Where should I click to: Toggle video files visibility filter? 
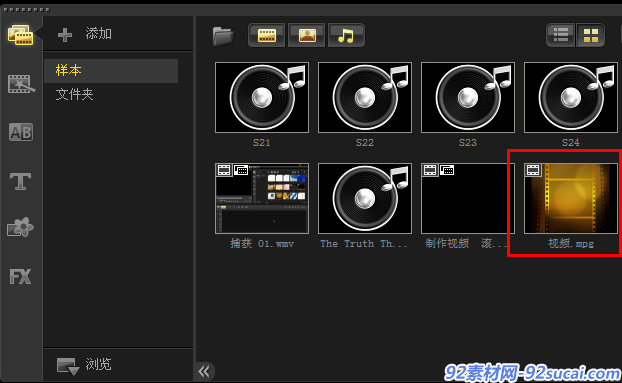click(x=267, y=35)
